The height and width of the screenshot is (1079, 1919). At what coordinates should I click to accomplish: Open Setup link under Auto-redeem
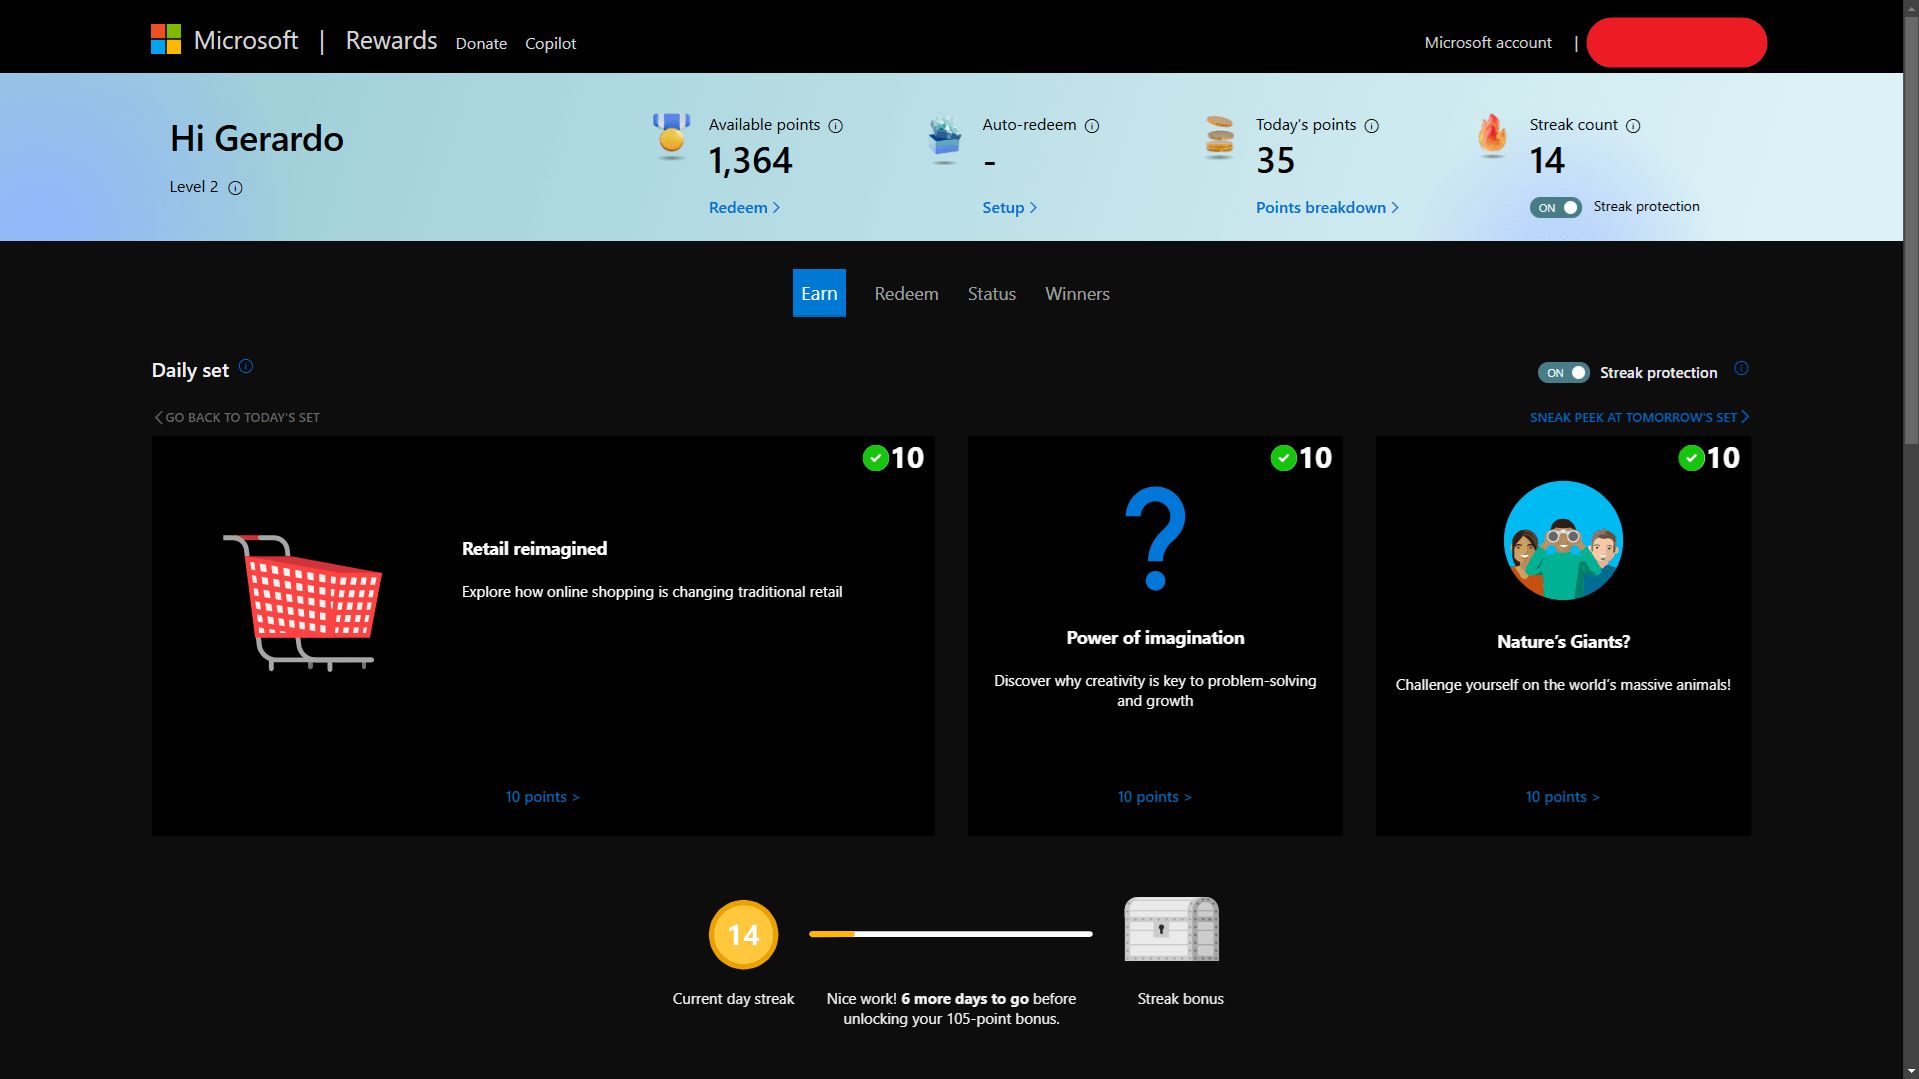click(x=1009, y=208)
